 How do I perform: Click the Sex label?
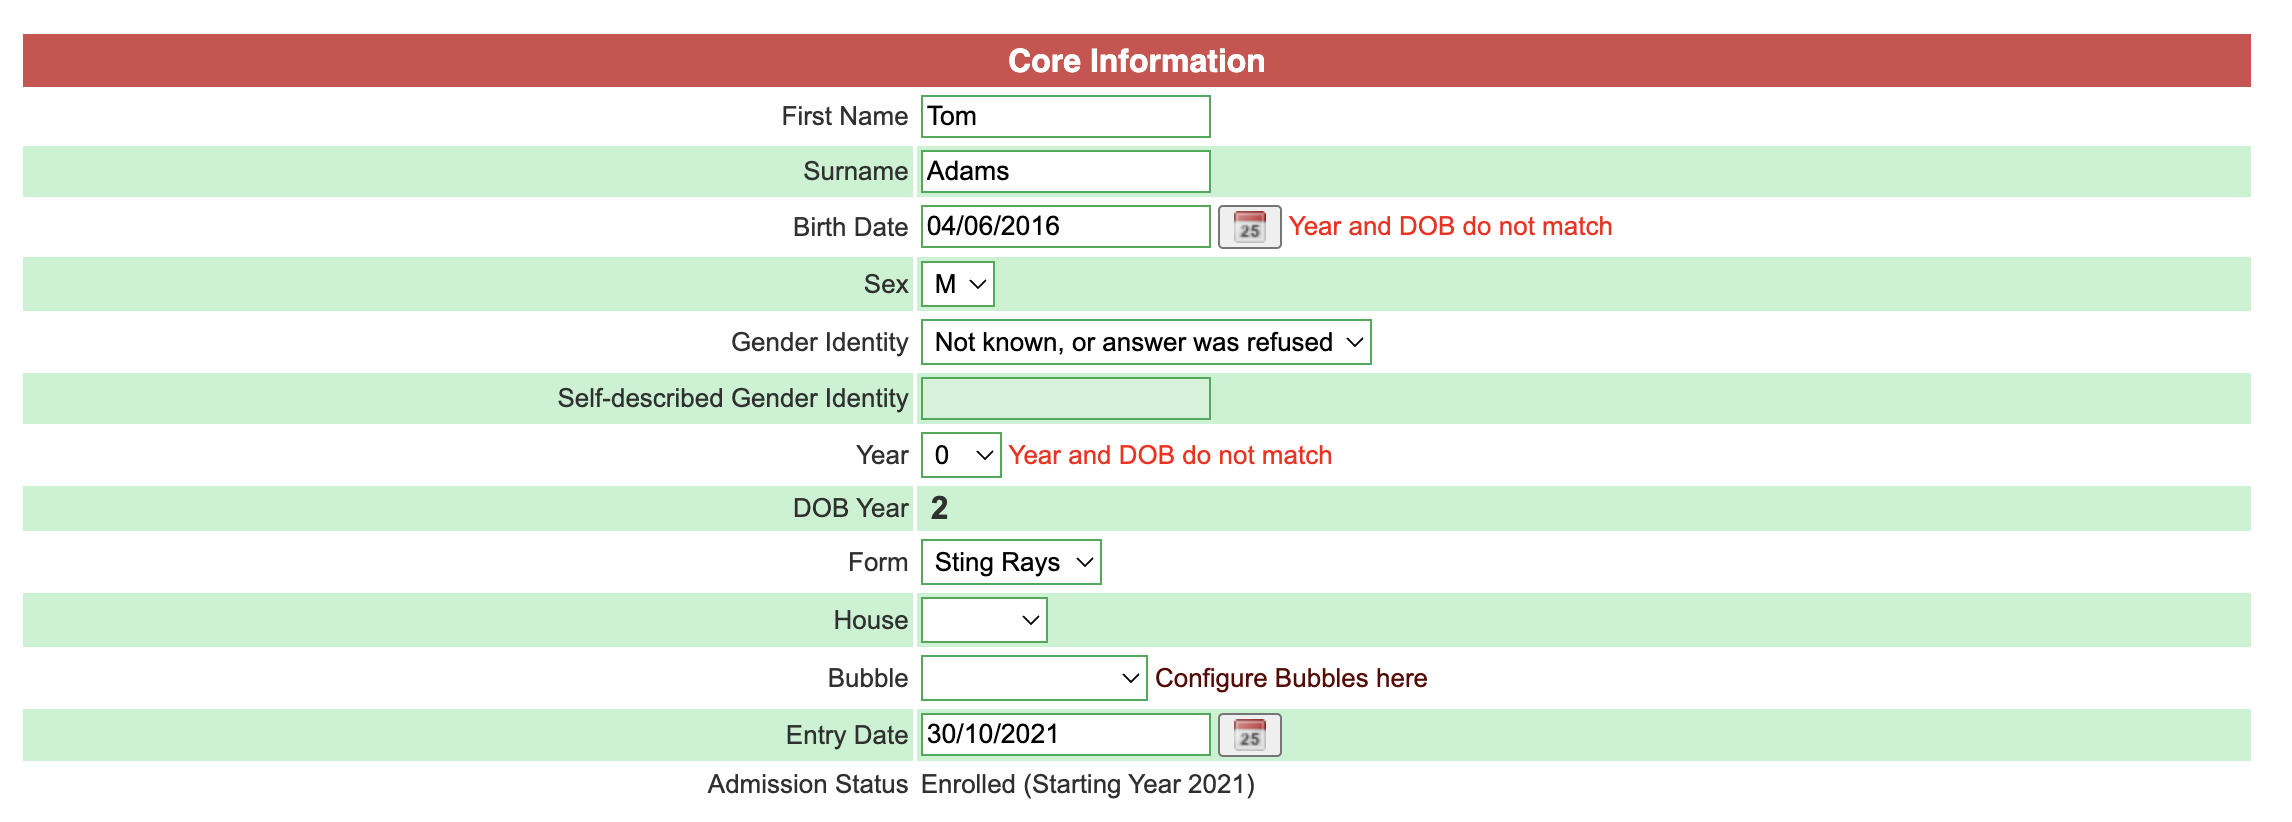tap(885, 284)
